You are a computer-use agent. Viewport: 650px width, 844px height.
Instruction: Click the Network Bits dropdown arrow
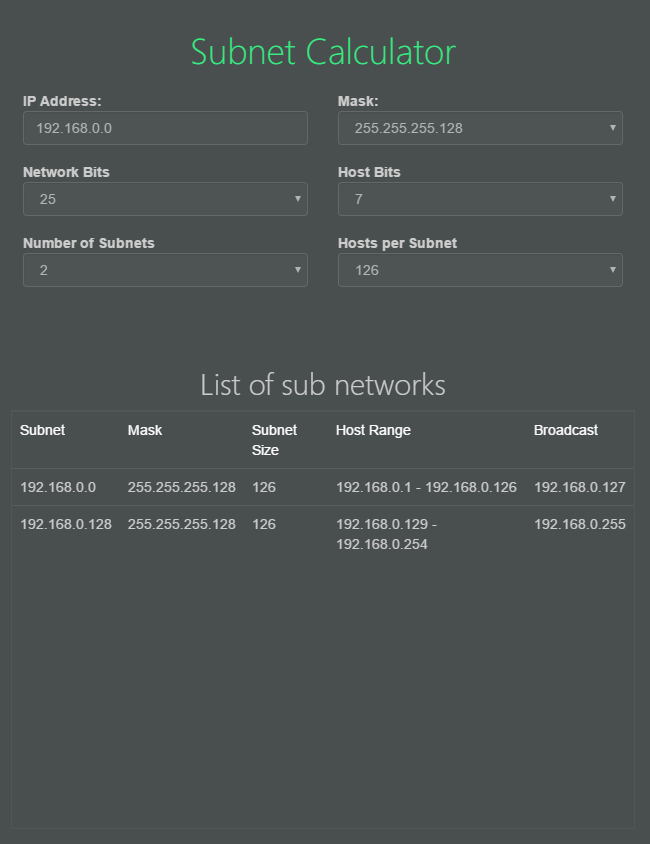pos(297,199)
